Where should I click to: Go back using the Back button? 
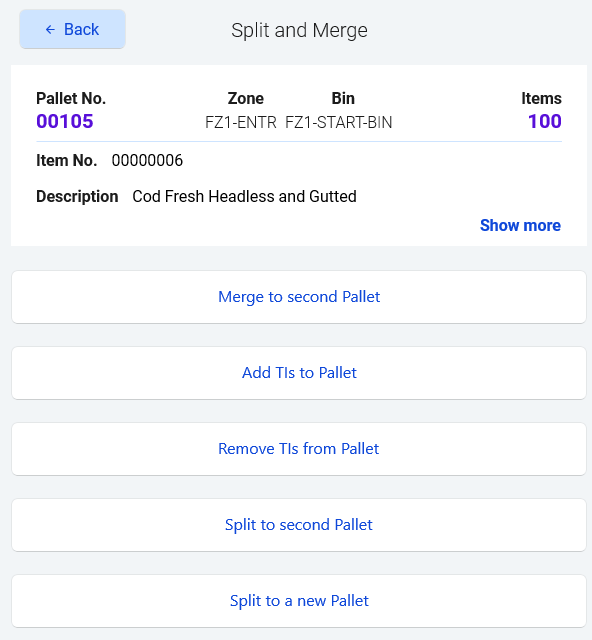(x=72, y=29)
